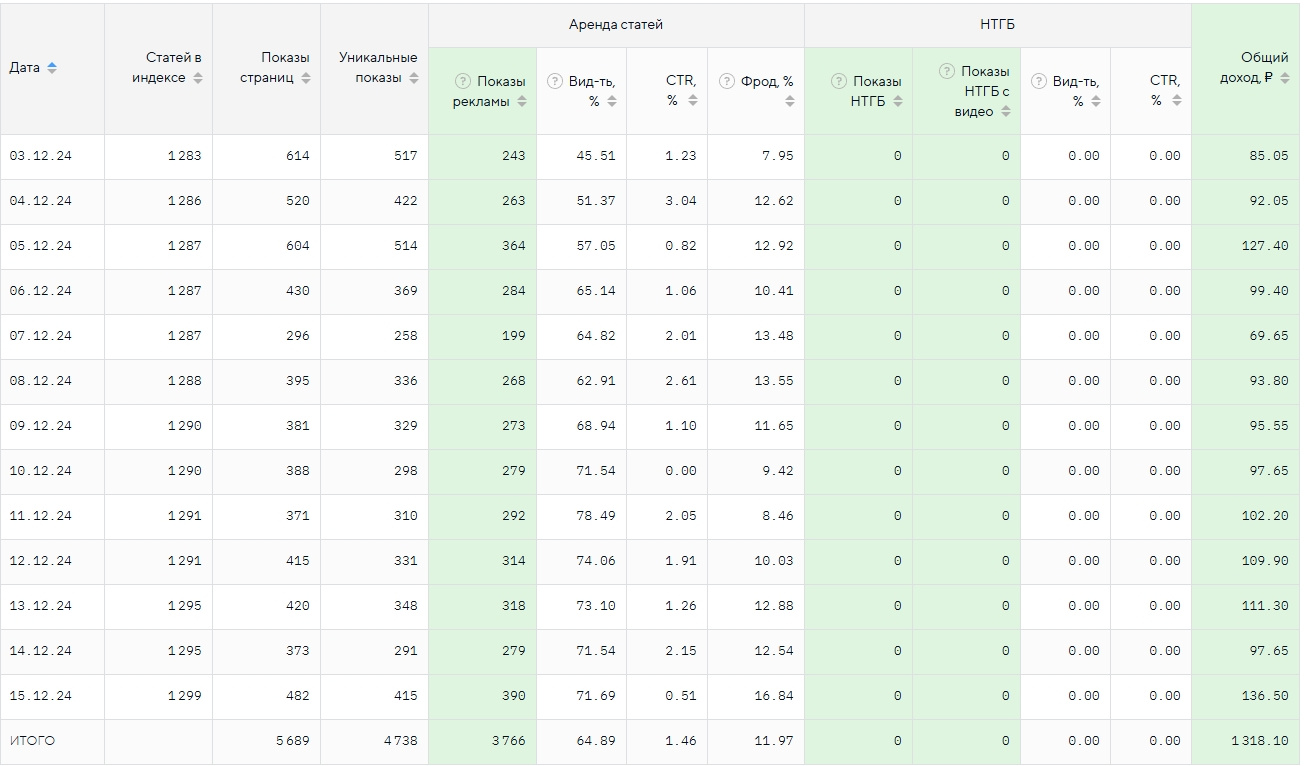Image resolution: width=1306 pixels, height=766 pixels.
Task: Click the 136.50 income cell
Action: coord(1265,696)
